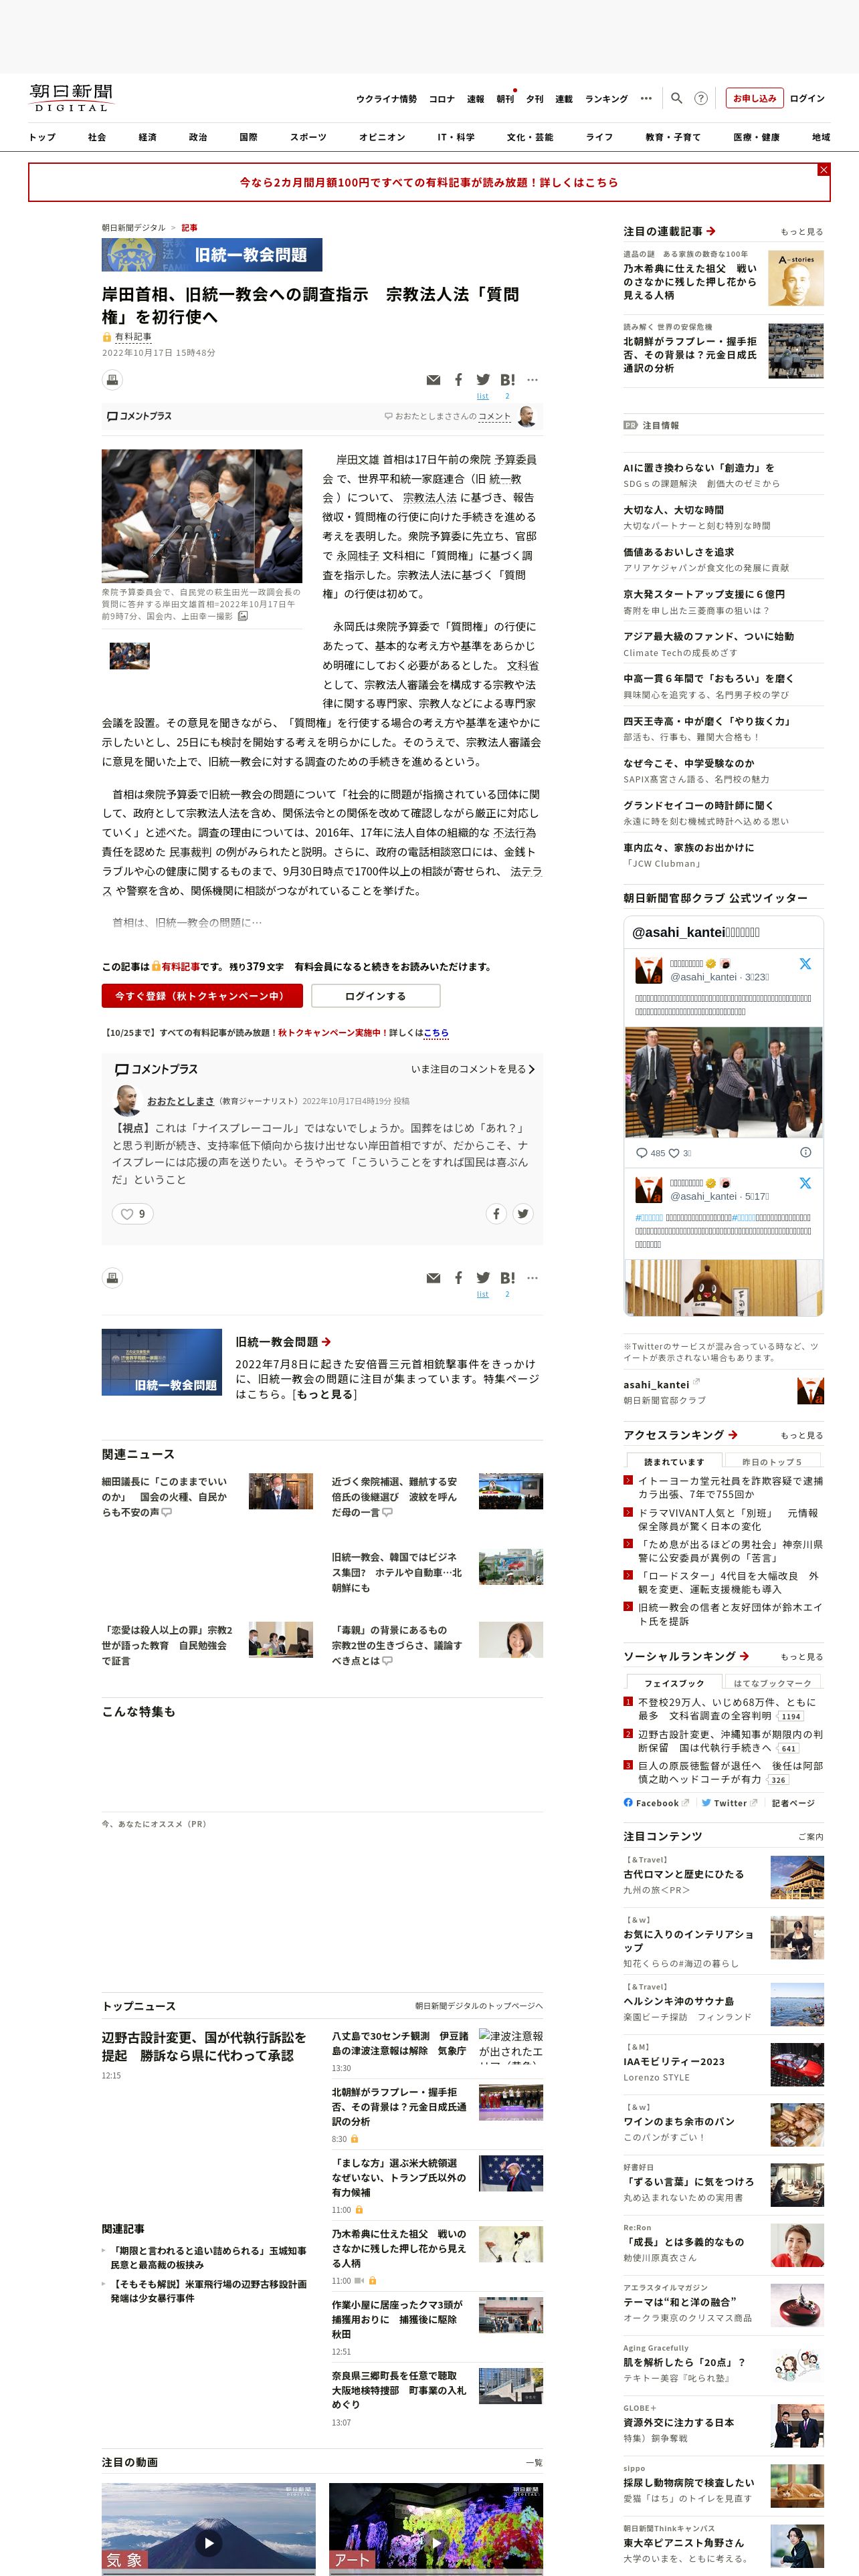859x2576 pixels.
Task: Open 政治 in the main navigation
Action: [x=198, y=137]
